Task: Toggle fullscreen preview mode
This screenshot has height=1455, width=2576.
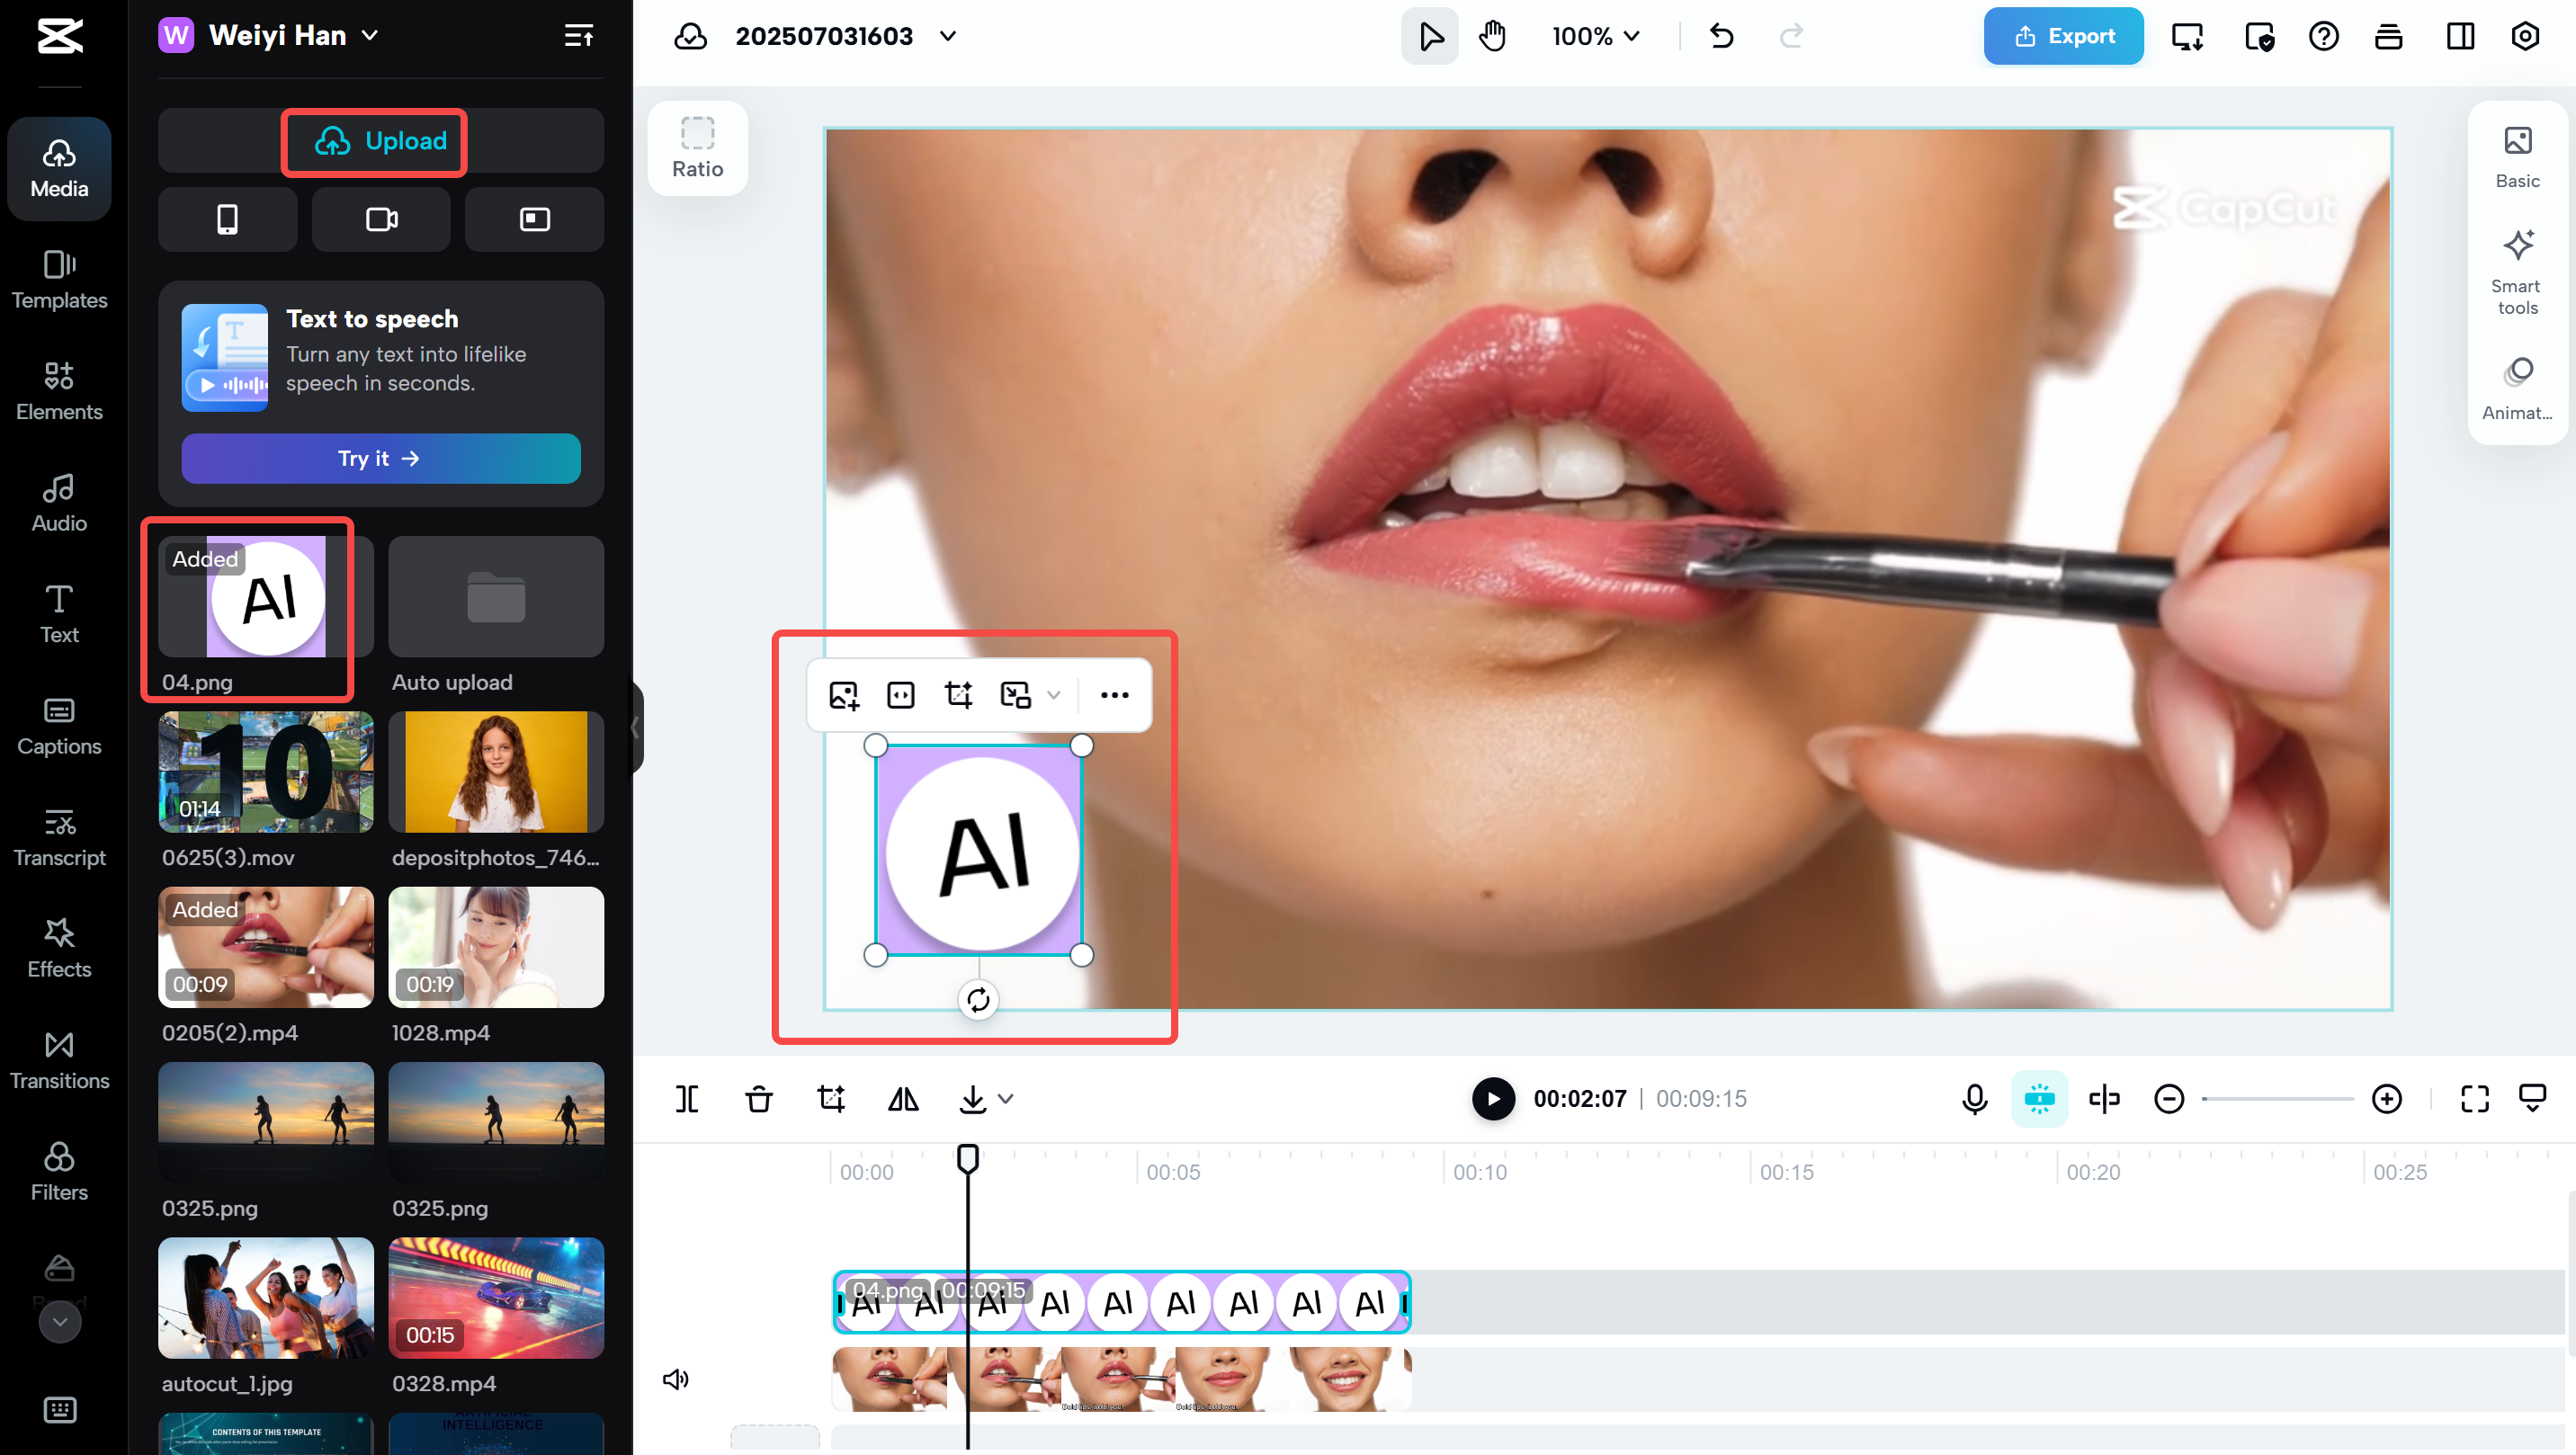Action: [x=2474, y=1099]
